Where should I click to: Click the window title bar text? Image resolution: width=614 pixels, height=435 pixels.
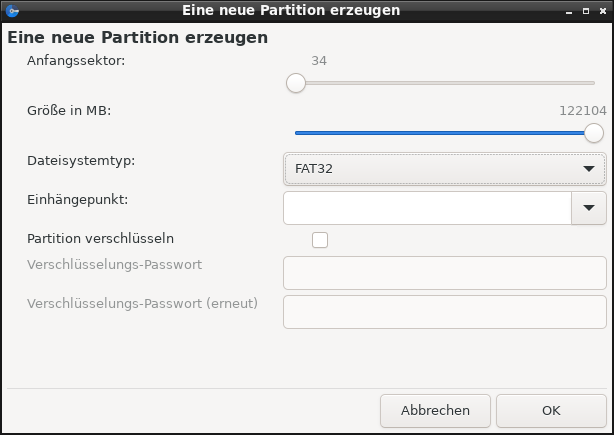[x=291, y=11]
